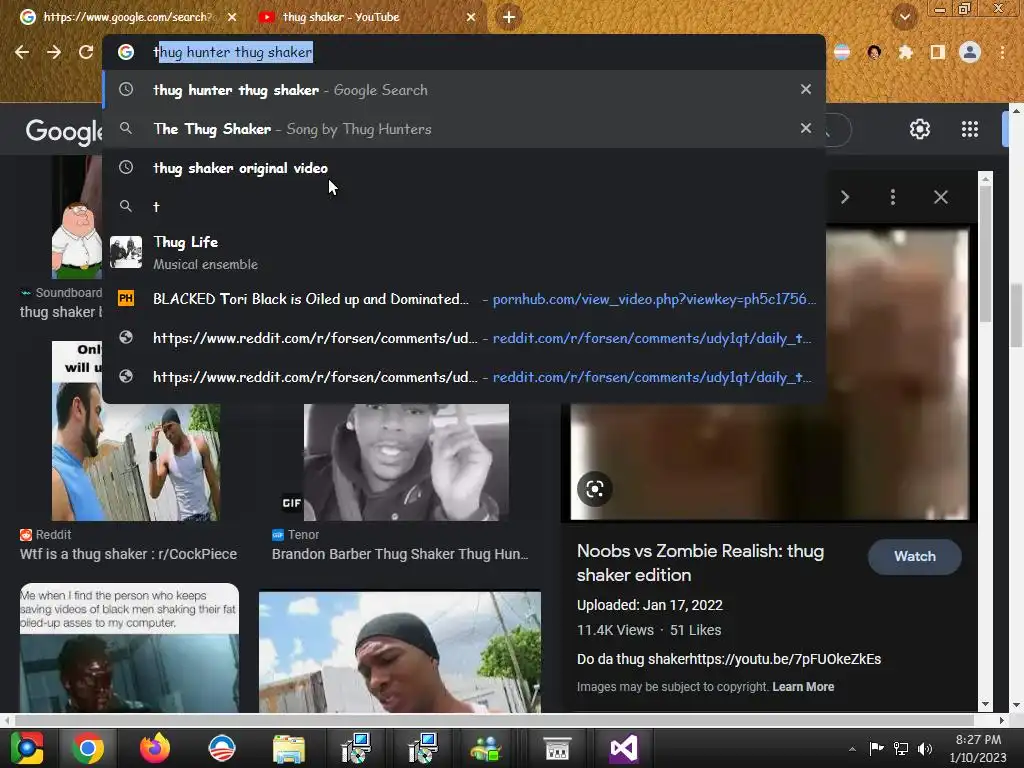Remove 'The Thug Shaker' suggestion with its X
The height and width of the screenshot is (768, 1024).
coord(806,128)
